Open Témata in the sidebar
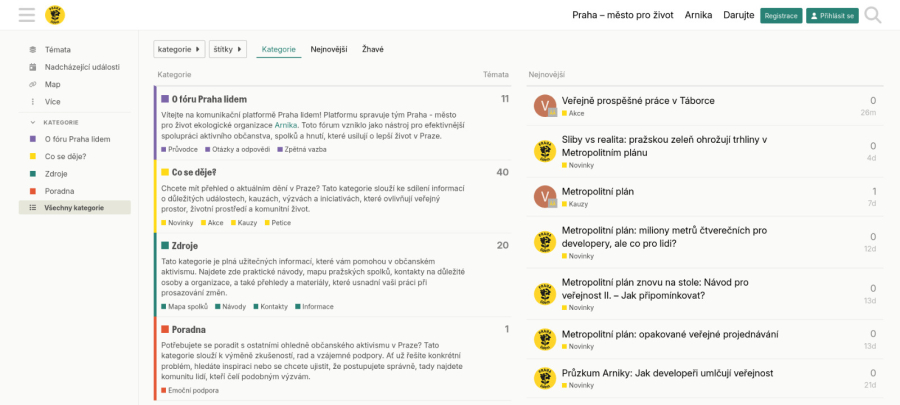 57,49
